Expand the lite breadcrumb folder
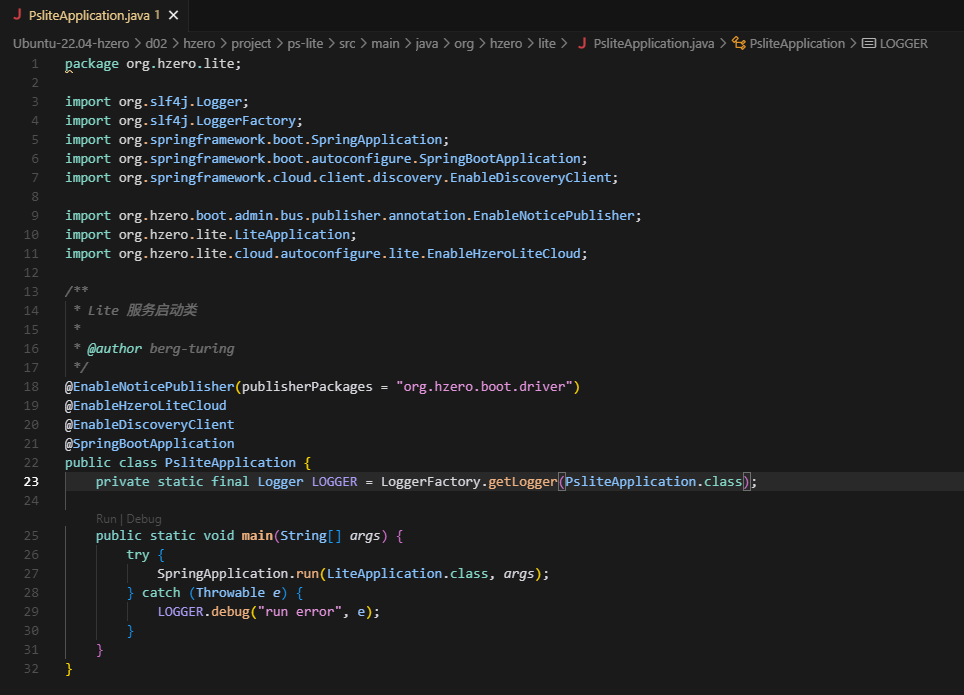The width and height of the screenshot is (964, 695). [x=547, y=44]
